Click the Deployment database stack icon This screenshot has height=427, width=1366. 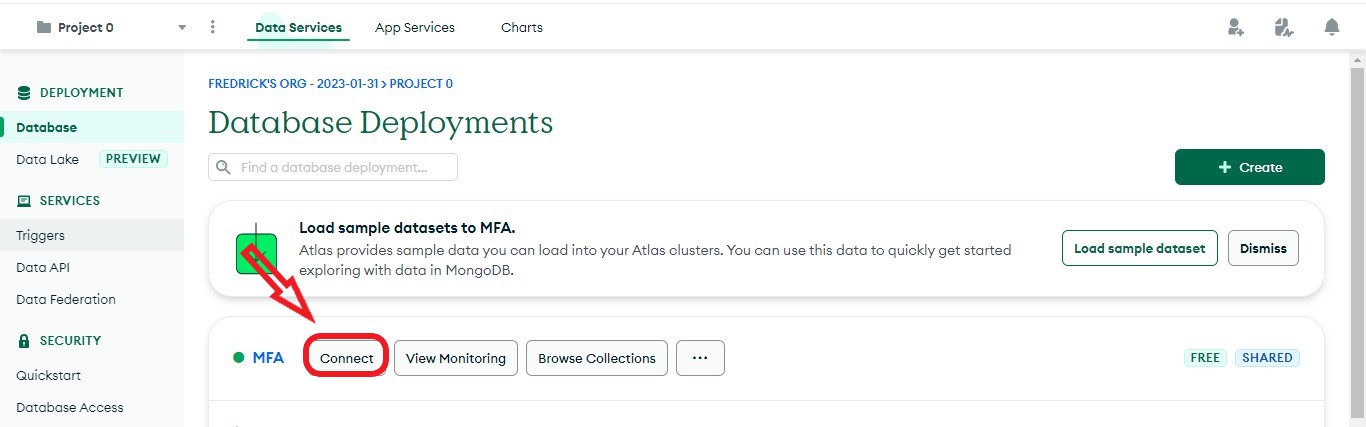(x=24, y=93)
